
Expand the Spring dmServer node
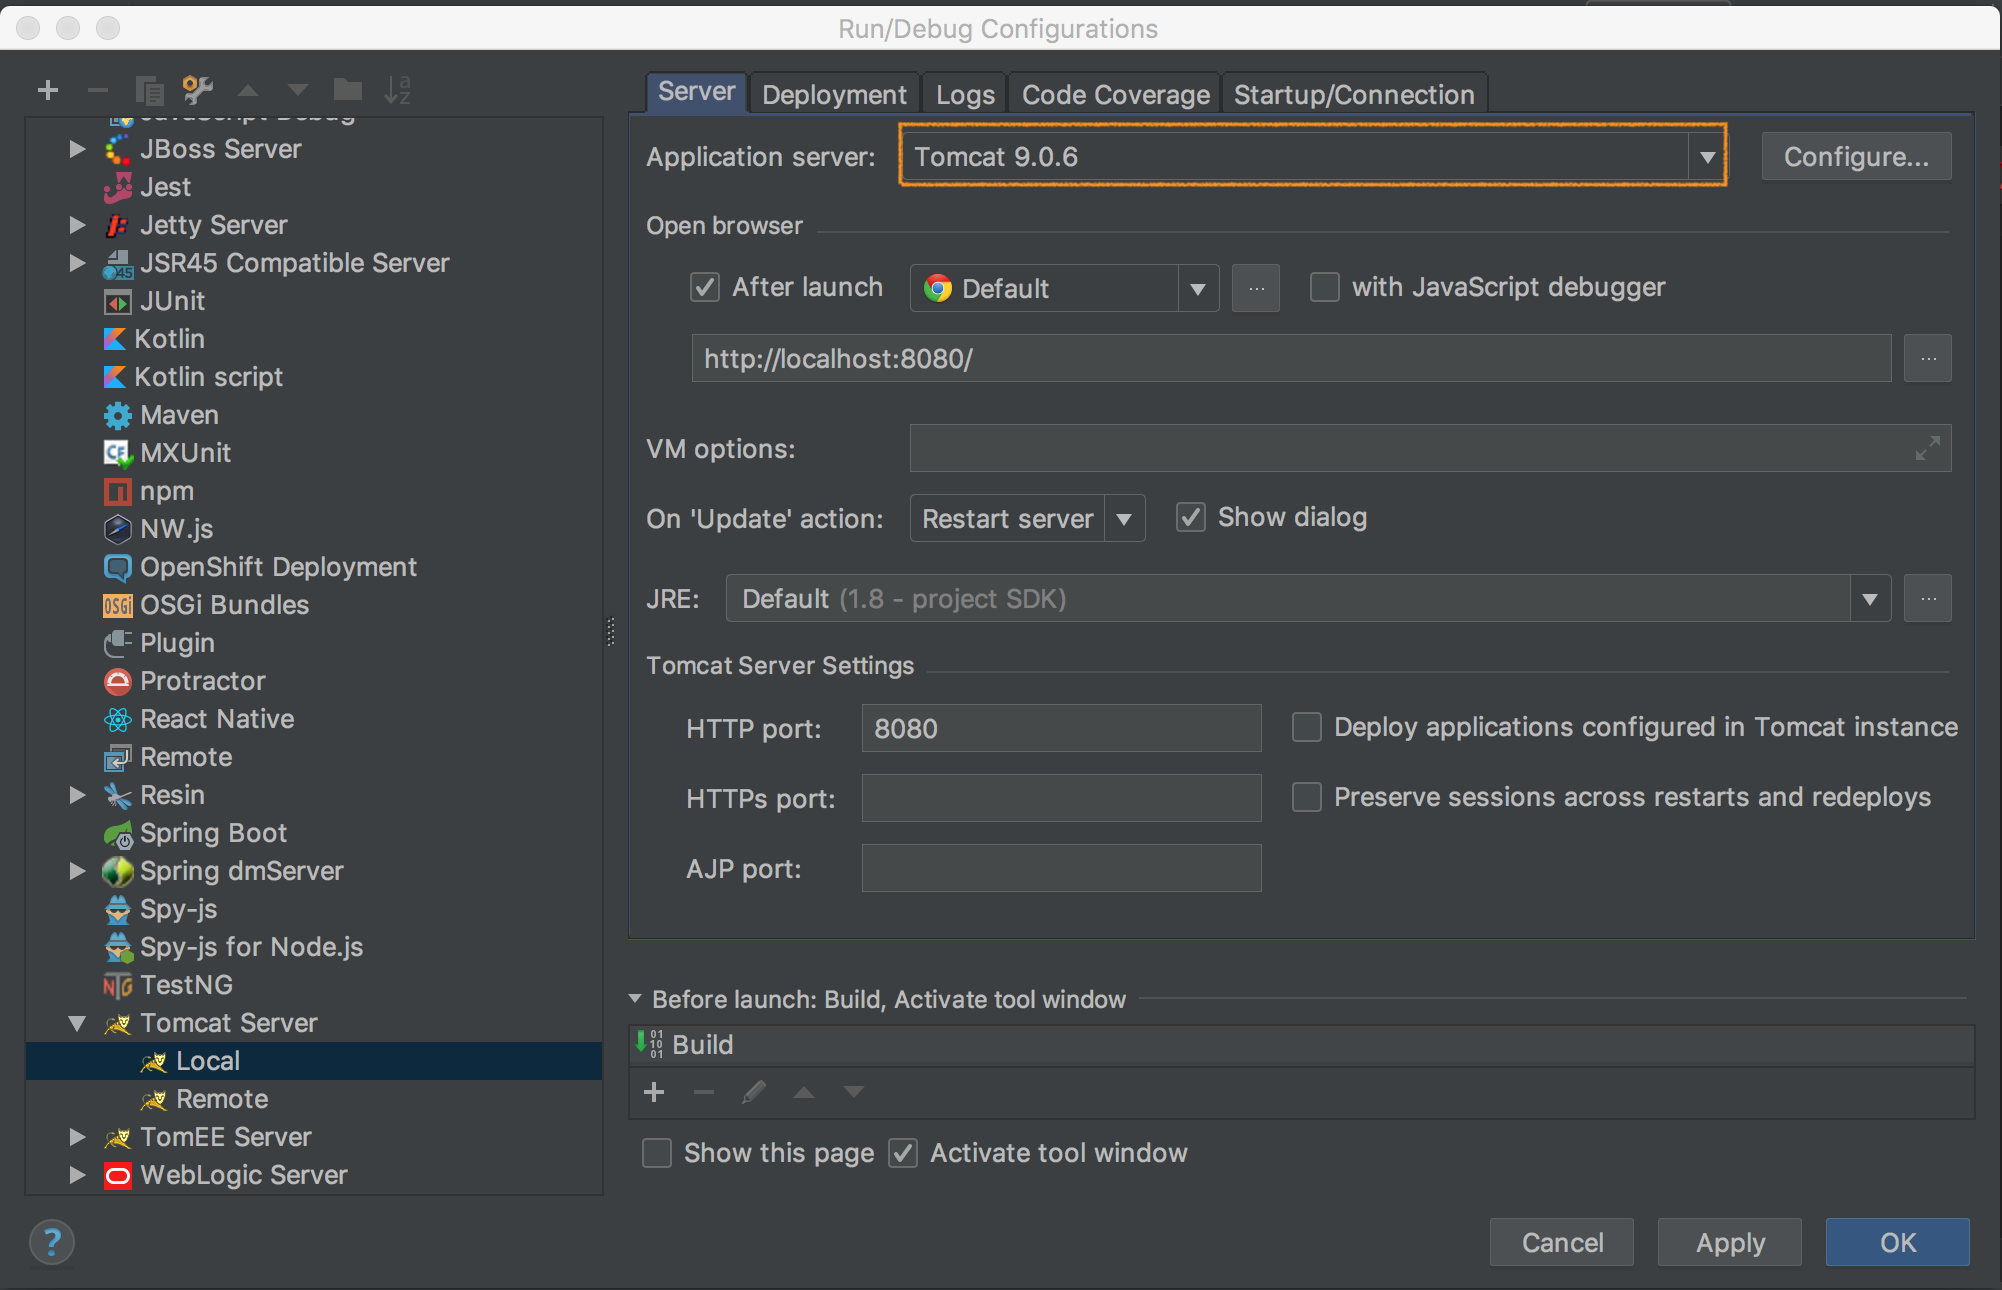pos(77,871)
